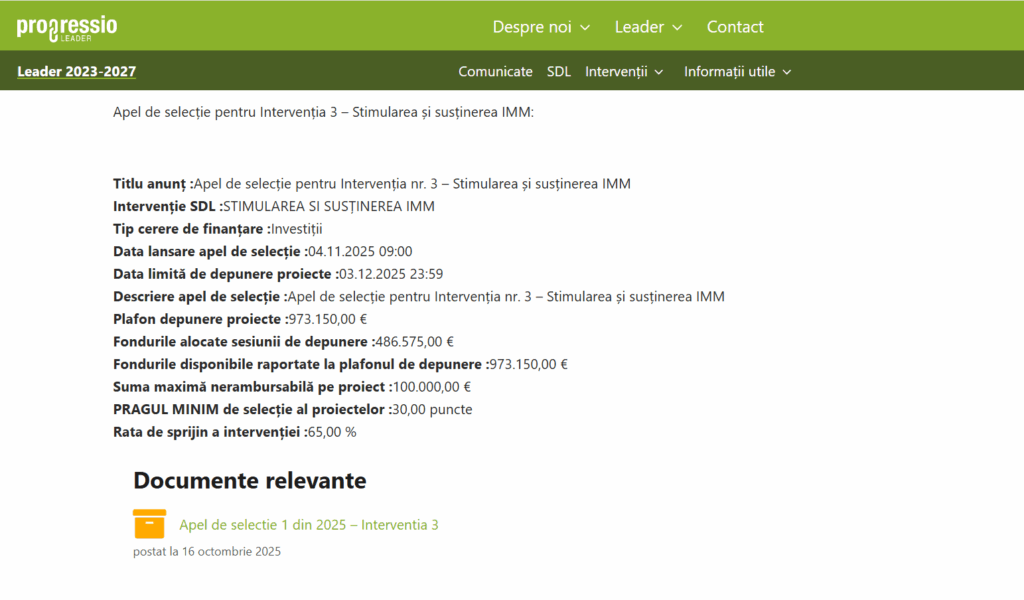Click the Documente relevante heading
1024x600 pixels.
pos(250,481)
